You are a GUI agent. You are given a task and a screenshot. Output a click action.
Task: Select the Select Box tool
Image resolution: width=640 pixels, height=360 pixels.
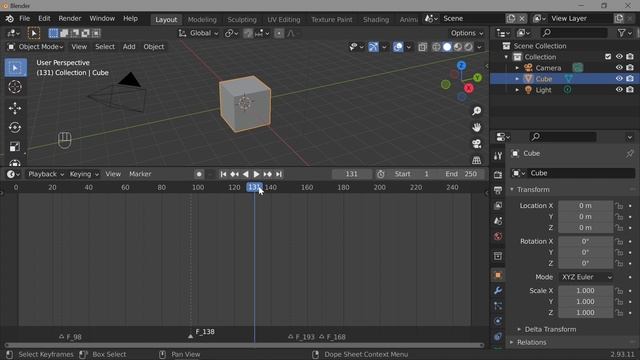click(x=15, y=67)
